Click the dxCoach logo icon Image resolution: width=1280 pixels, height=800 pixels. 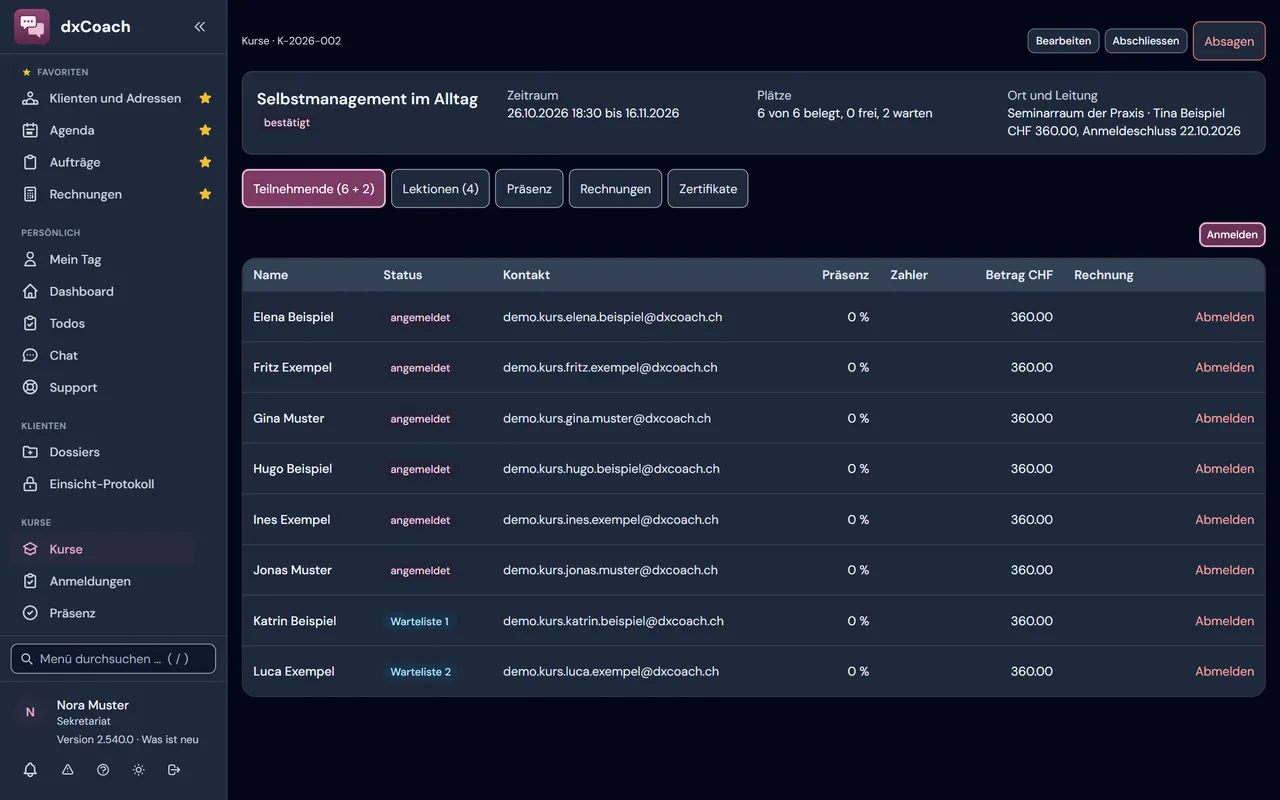(x=32, y=27)
